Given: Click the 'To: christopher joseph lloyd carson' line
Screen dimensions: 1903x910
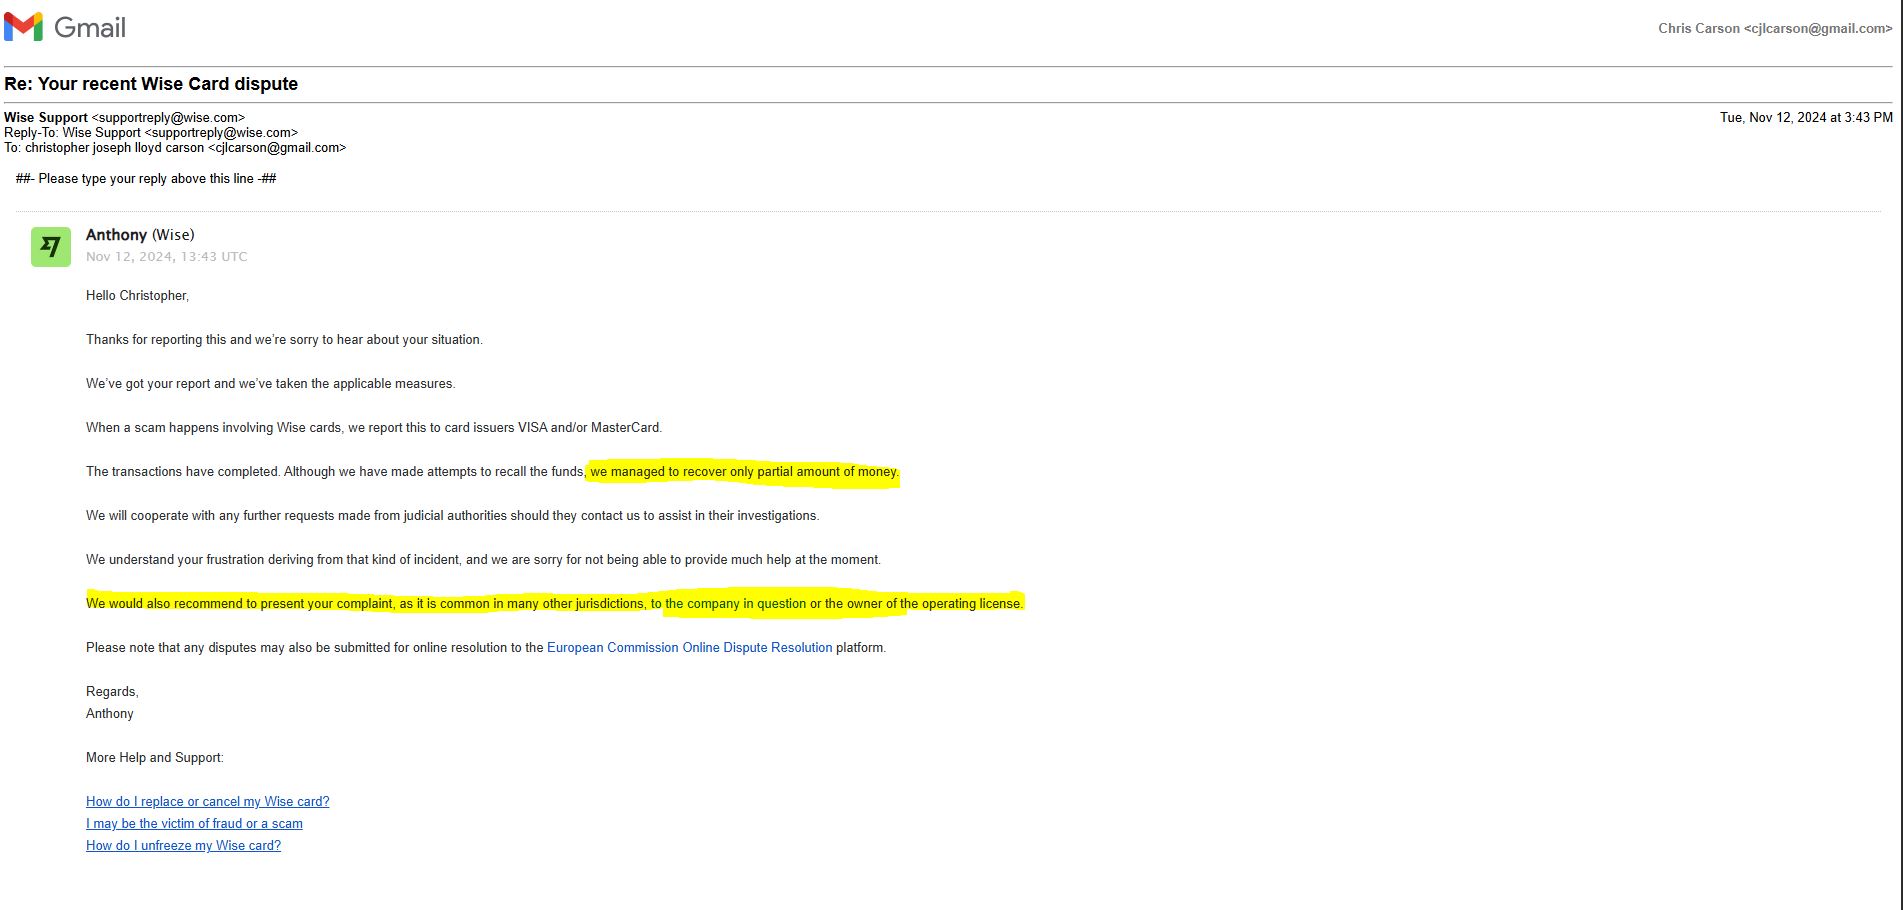Looking at the screenshot, I should [175, 147].
